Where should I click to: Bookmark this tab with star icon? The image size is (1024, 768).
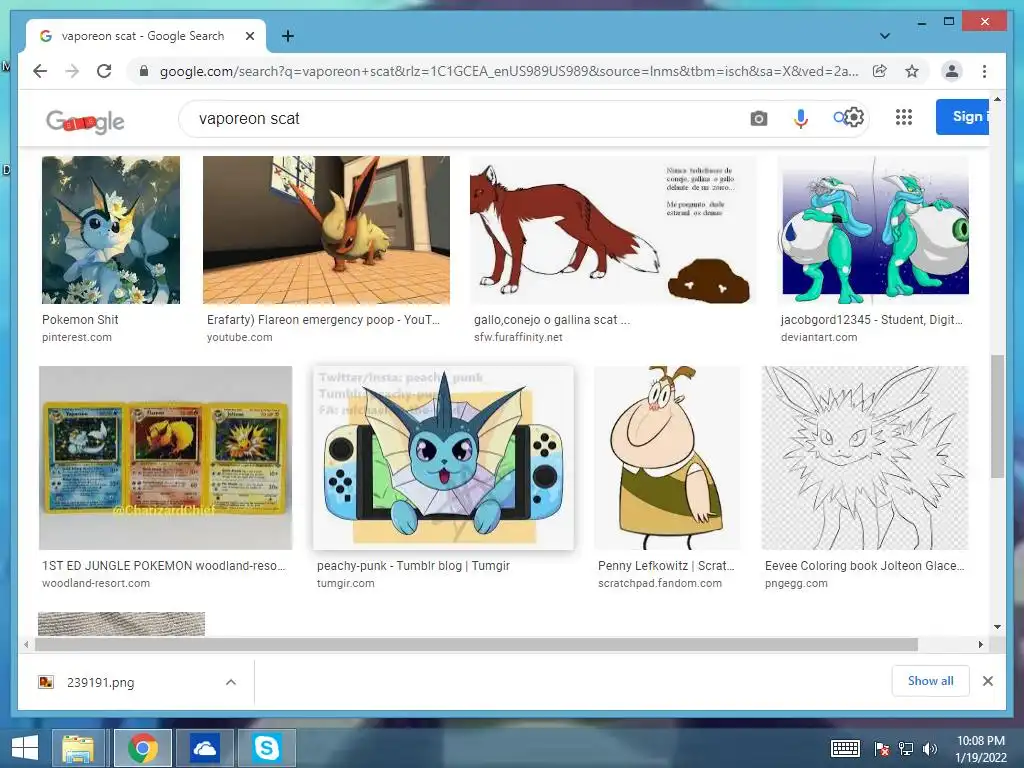[912, 71]
